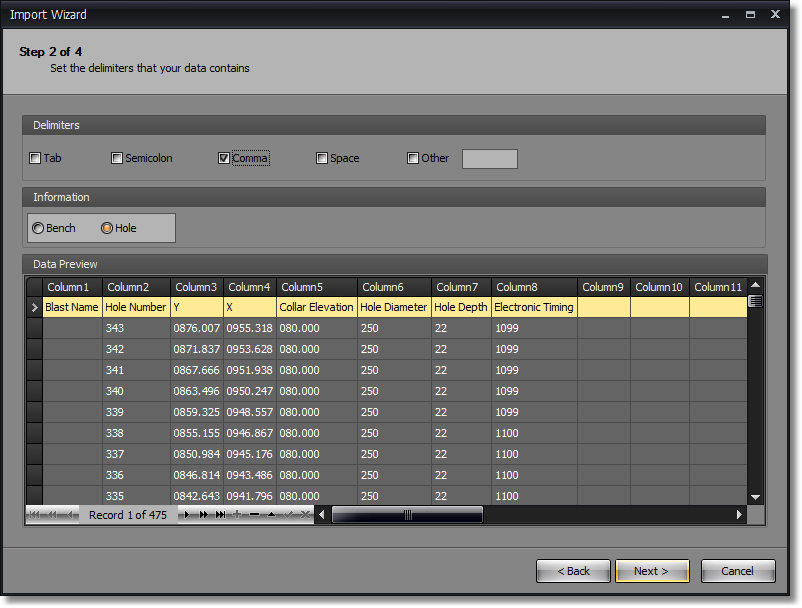The height and width of the screenshot is (608, 802).
Task: Go back with the Back button
Action: click(x=572, y=571)
